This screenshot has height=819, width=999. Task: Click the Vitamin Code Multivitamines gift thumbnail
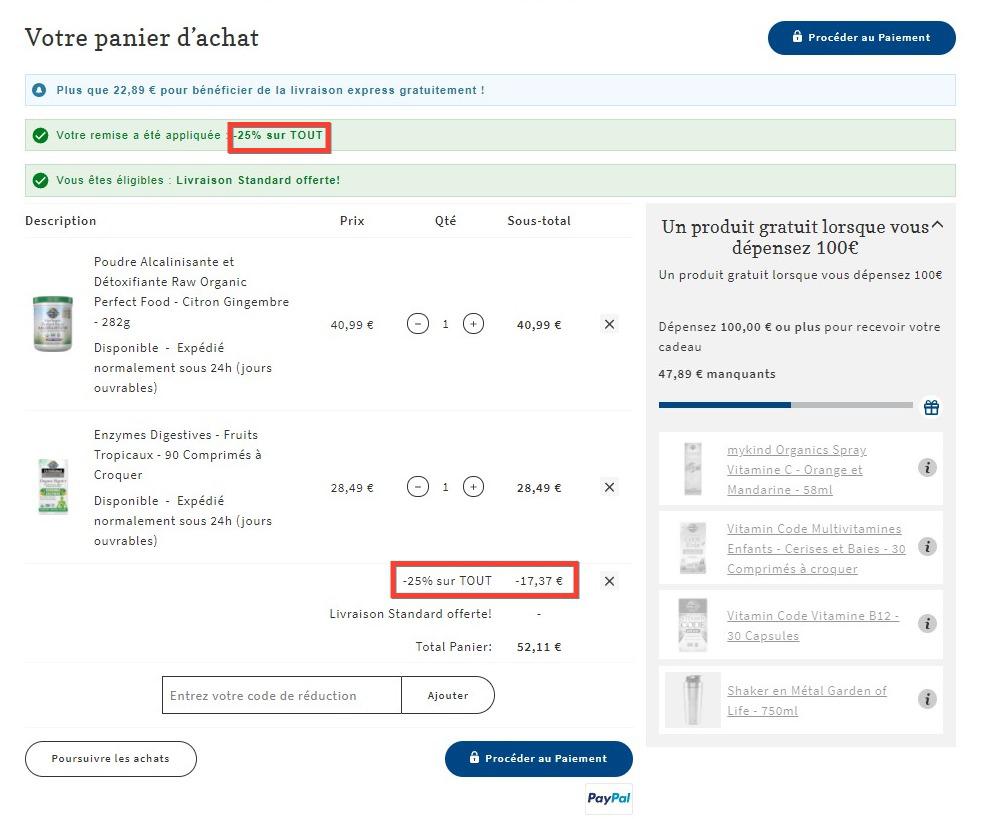[x=693, y=547]
